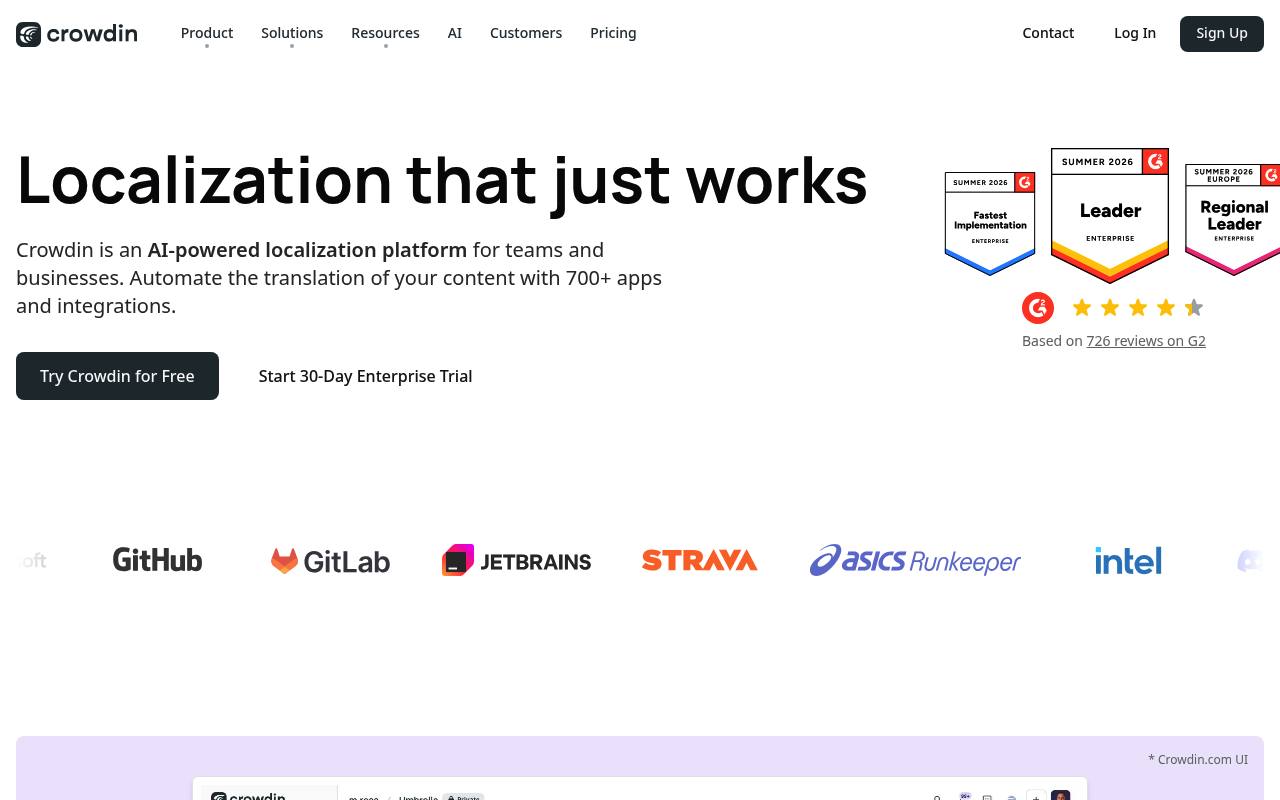The image size is (1280, 800).
Task: Click the JetBrains logo
Action: 516,561
